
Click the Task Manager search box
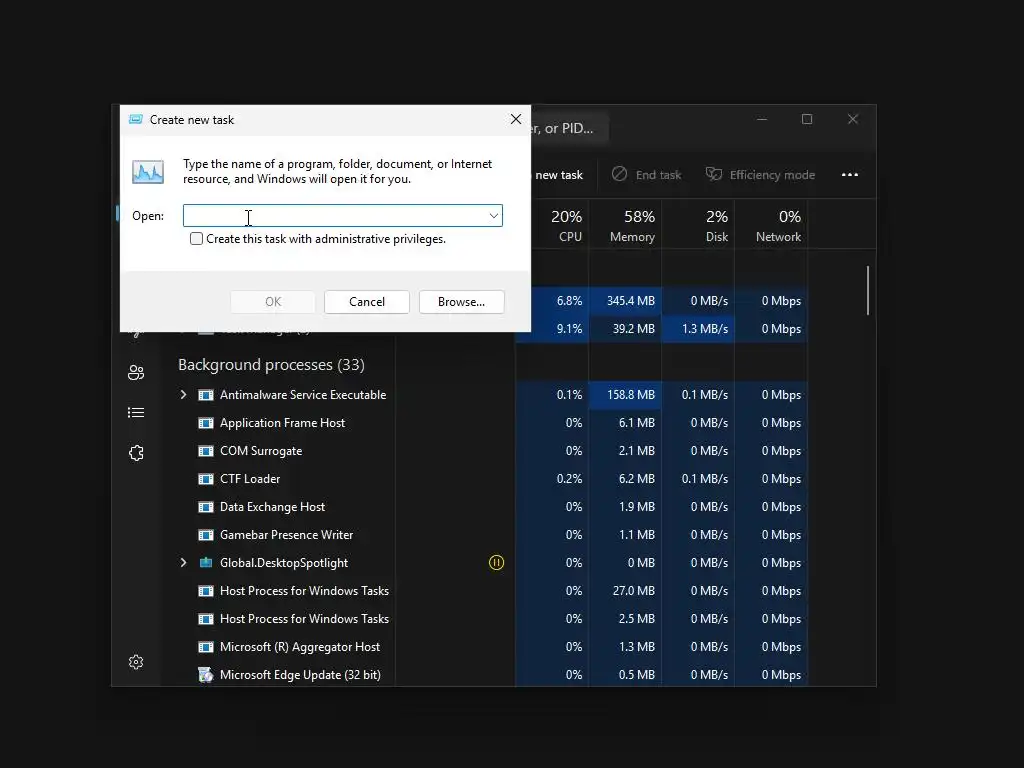[569, 128]
